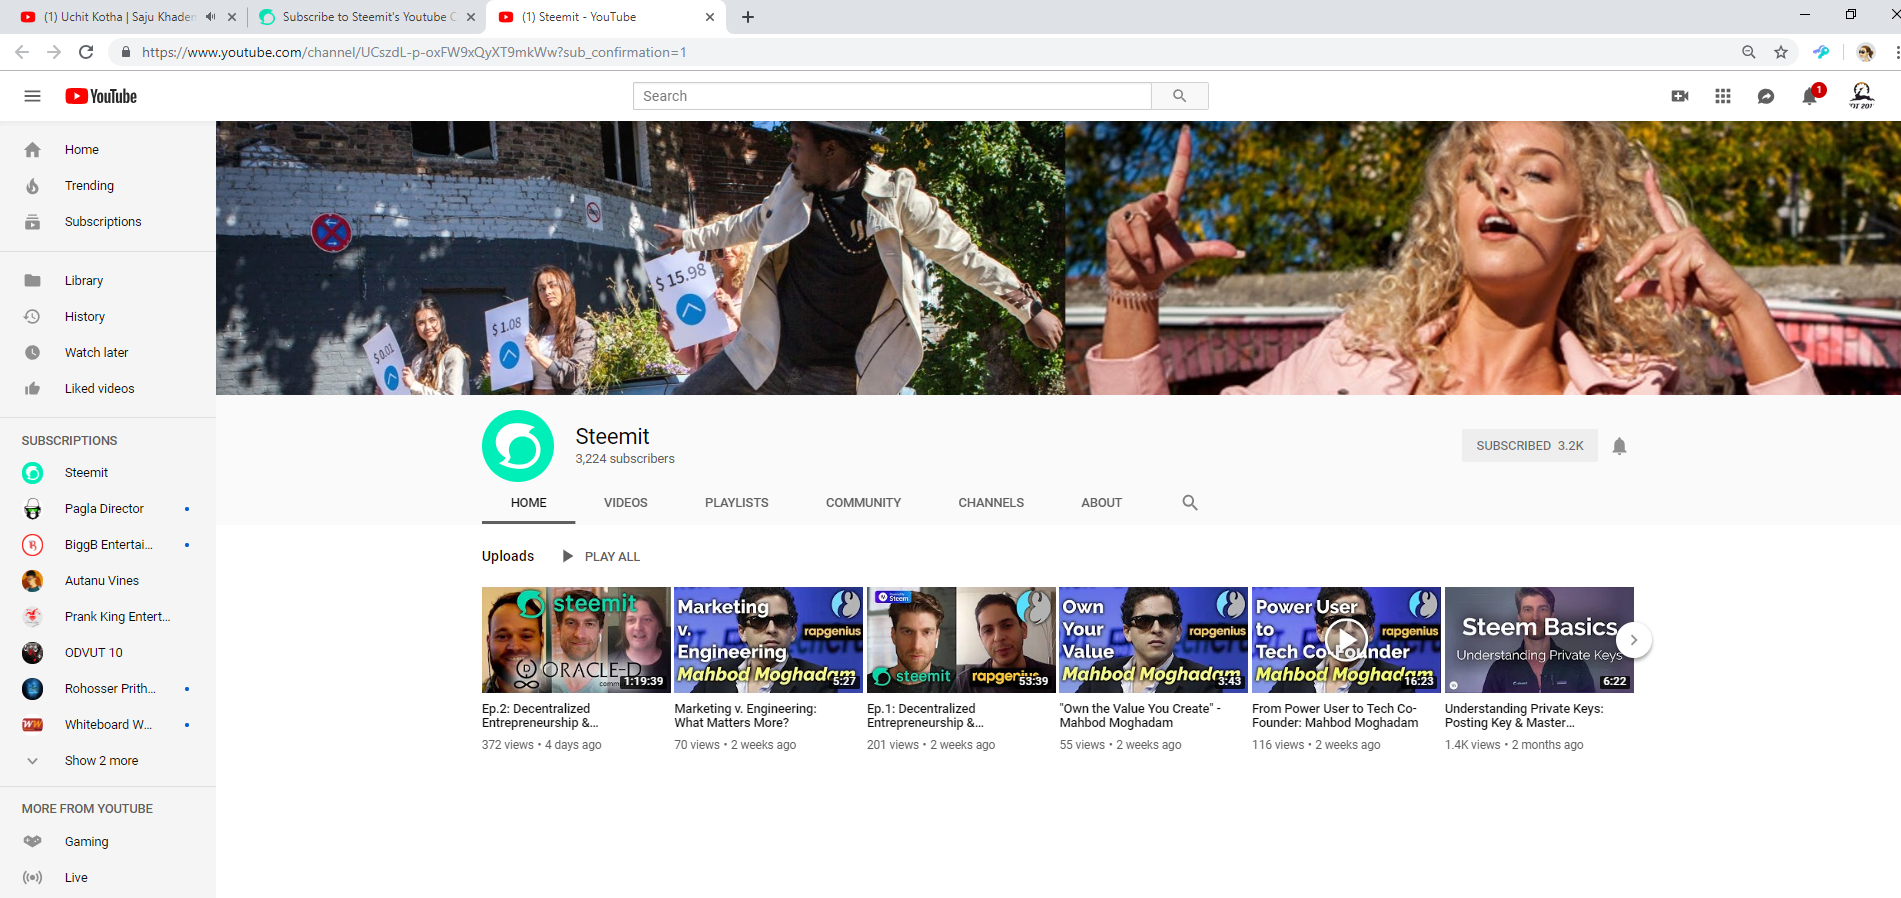The image size is (1901, 898).
Task: Switch to the Channels tab
Action: point(991,503)
